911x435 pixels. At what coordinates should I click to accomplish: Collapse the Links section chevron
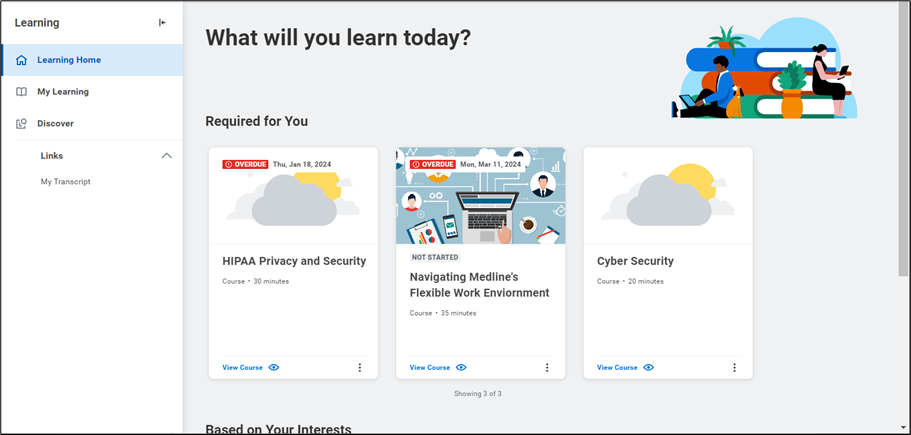(167, 156)
